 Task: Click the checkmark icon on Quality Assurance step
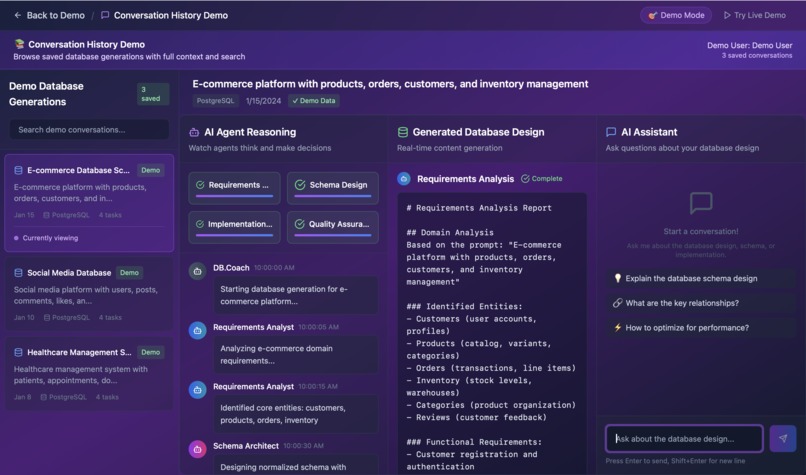[300, 224]
